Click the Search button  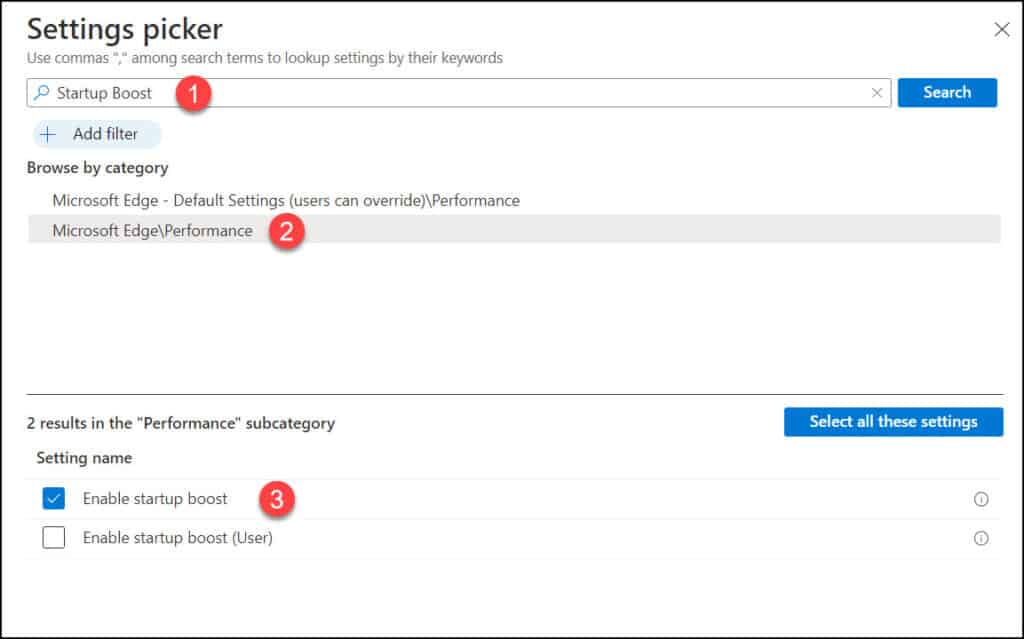947,93
